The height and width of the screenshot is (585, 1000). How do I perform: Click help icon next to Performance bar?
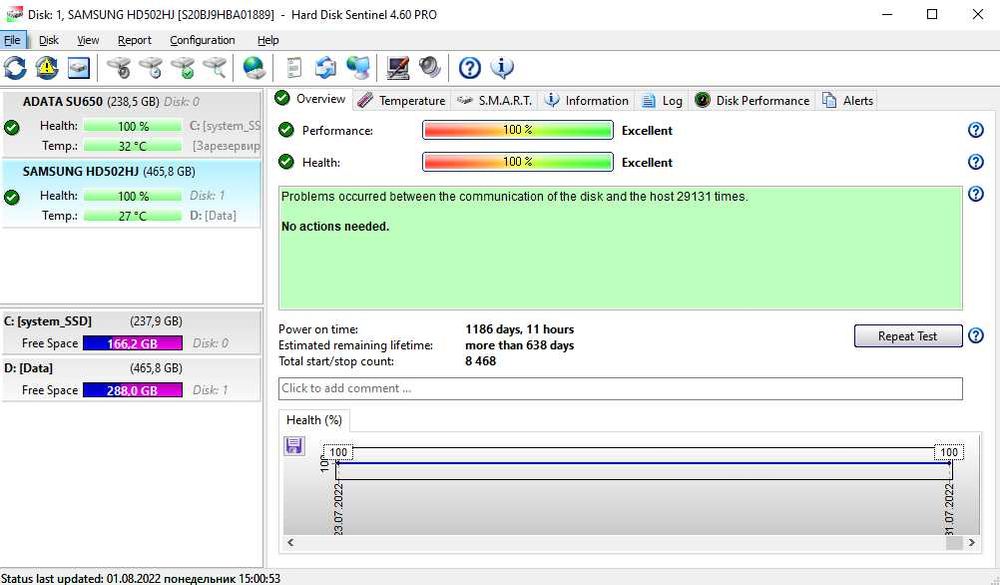tap(976, 130)
